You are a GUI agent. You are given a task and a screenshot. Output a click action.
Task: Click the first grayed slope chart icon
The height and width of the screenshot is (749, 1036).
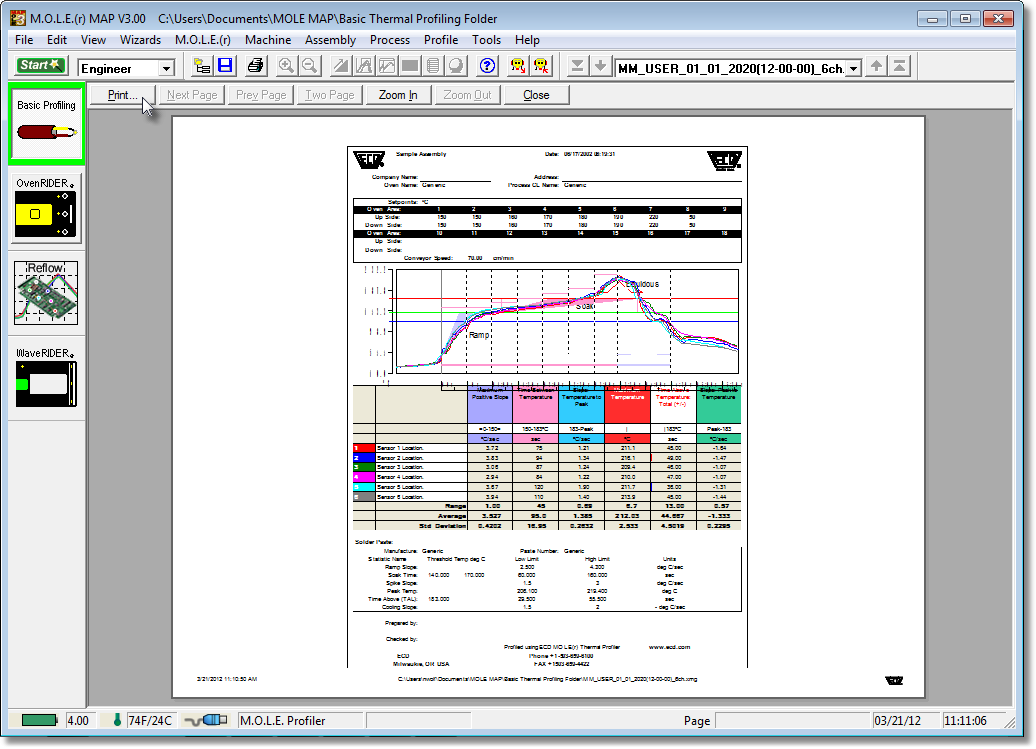(341, 65)
